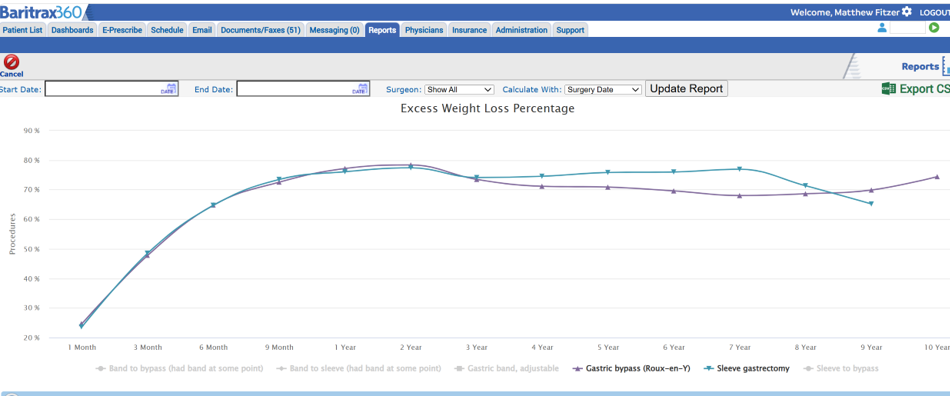Toggle Sleeve gastrectomy legend series
Image resolution: width=950 pixels, height=396 pixels.
748,368
